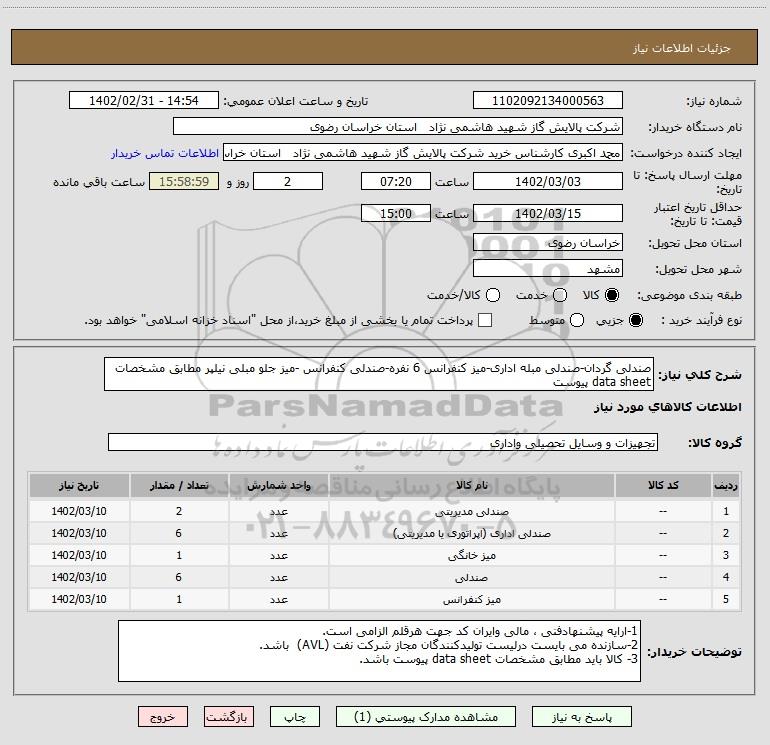Click the response deadline date field 1402/03/03
The width and height of the screenshot is (770, 745).
coord(547,181)
